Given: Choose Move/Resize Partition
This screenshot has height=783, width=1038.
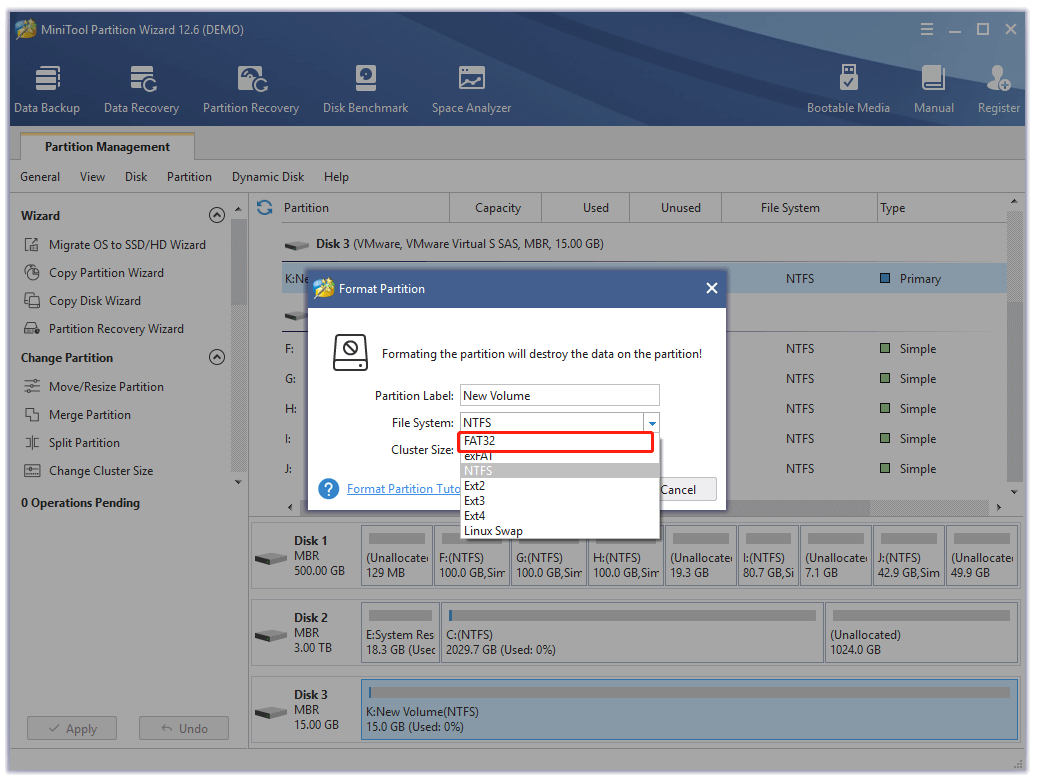Looking at the screenshot, I should (x=94, y=387).
